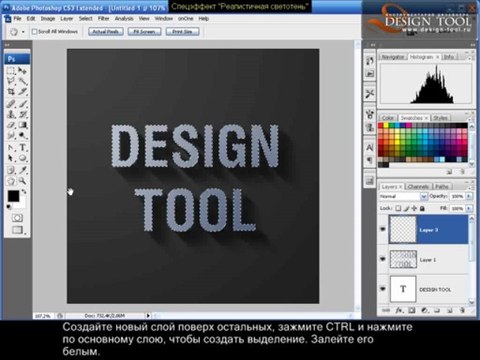Reset to default black and white colors
480x360 pixels.
click(x=9, y=207)
